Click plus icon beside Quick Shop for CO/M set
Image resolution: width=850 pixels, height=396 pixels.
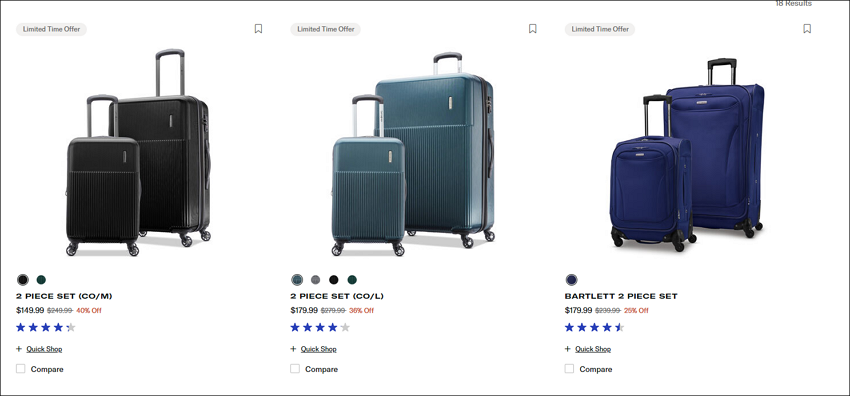[x=19, y=349]
